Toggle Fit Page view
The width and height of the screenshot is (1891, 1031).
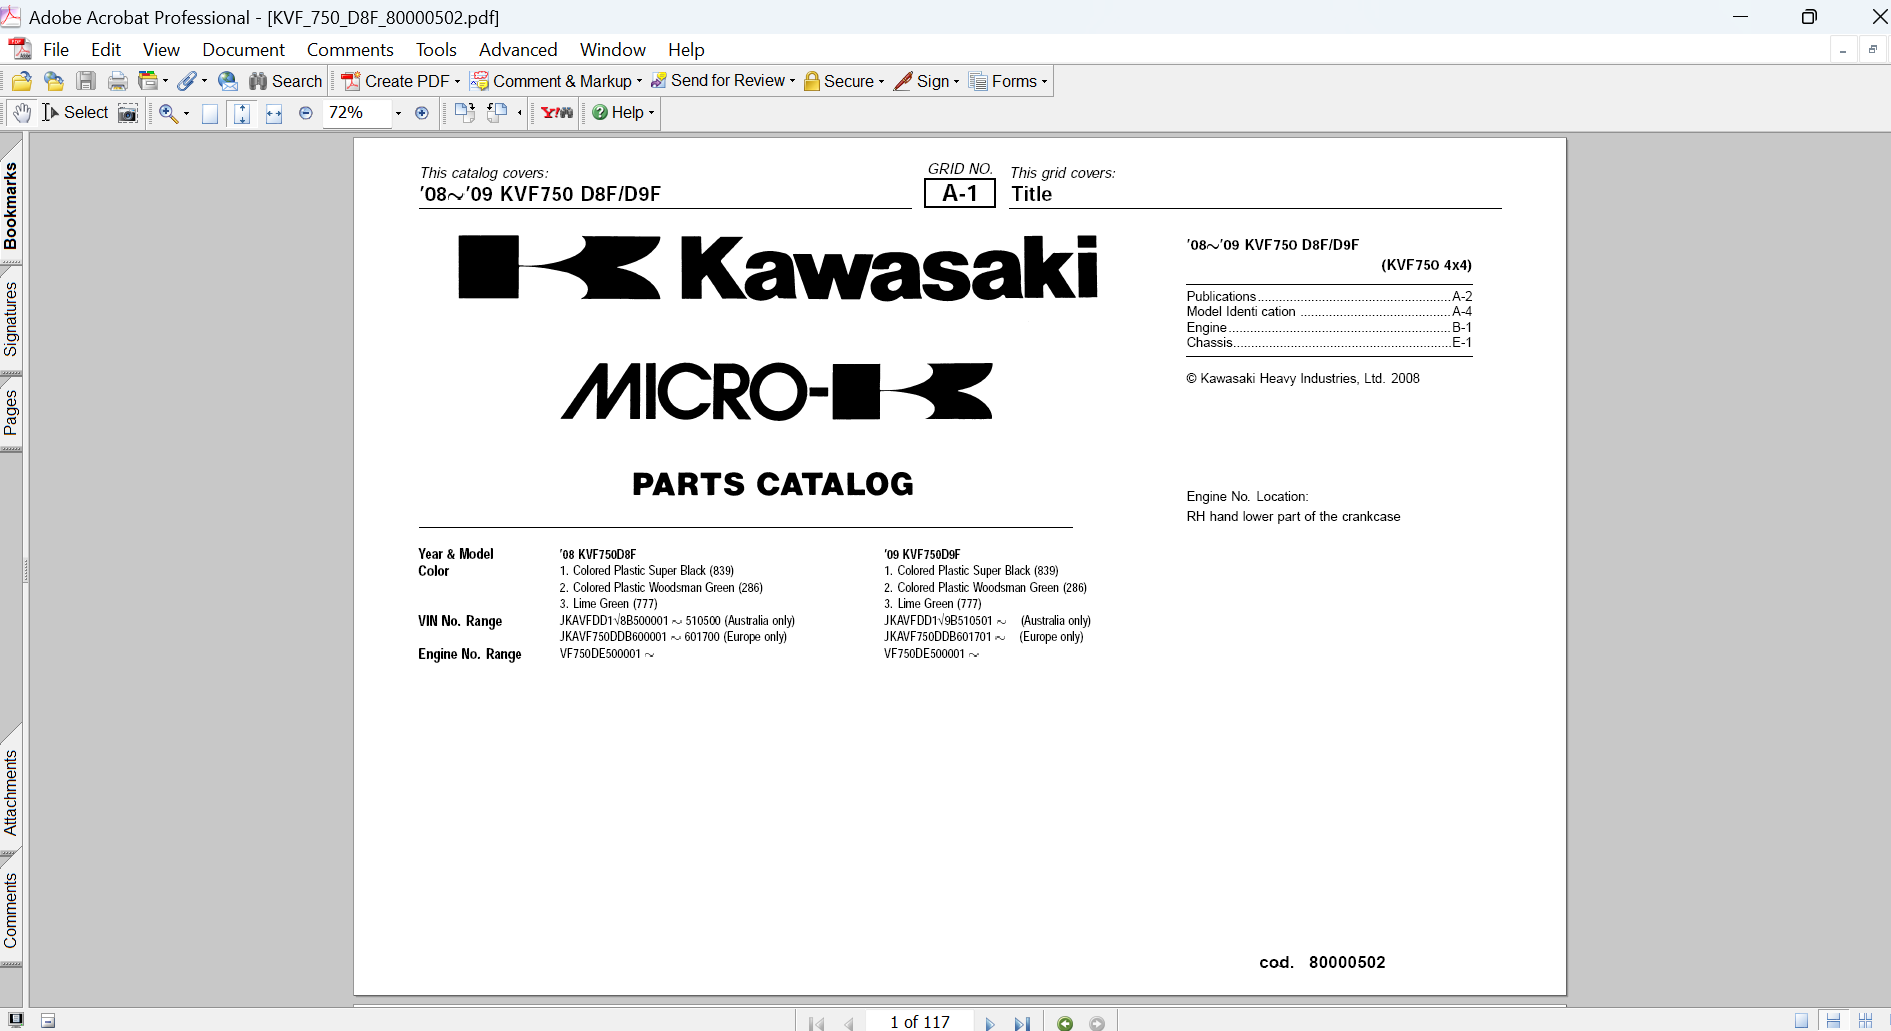click(242, 113)
